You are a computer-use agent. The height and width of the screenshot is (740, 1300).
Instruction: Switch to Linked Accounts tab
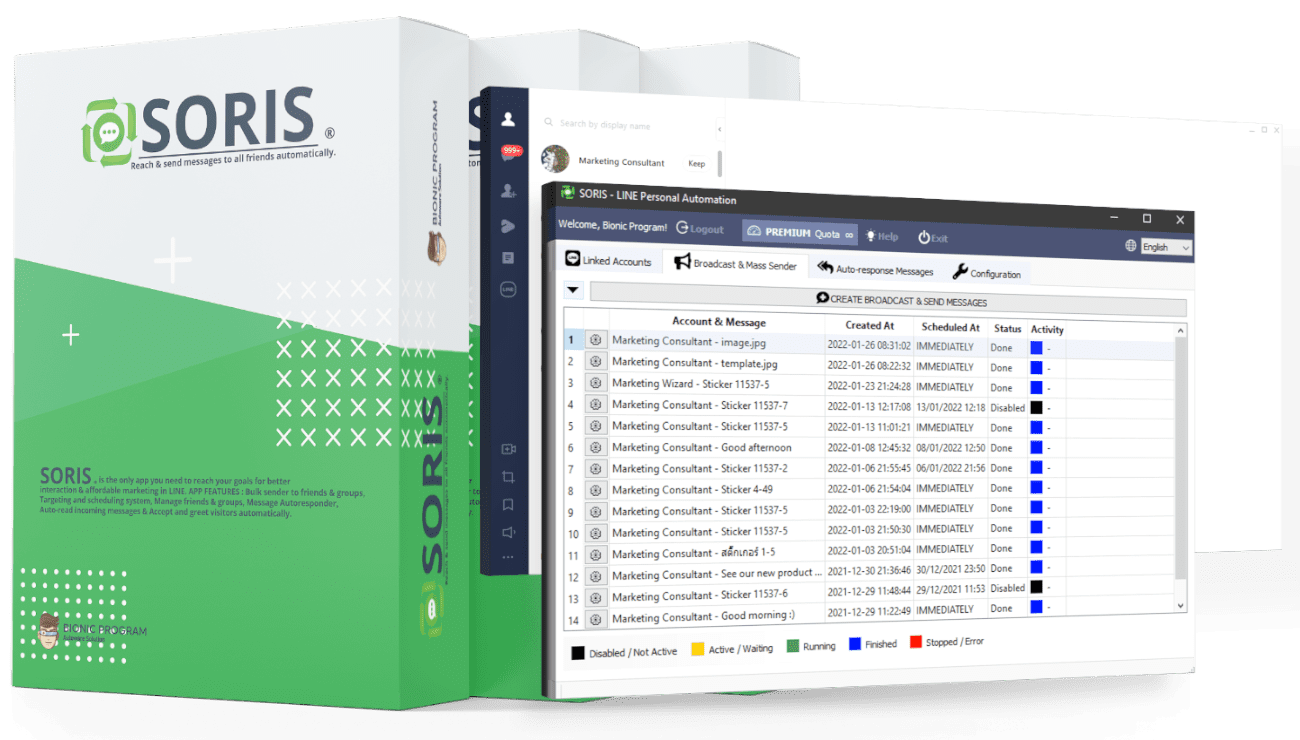608,260
